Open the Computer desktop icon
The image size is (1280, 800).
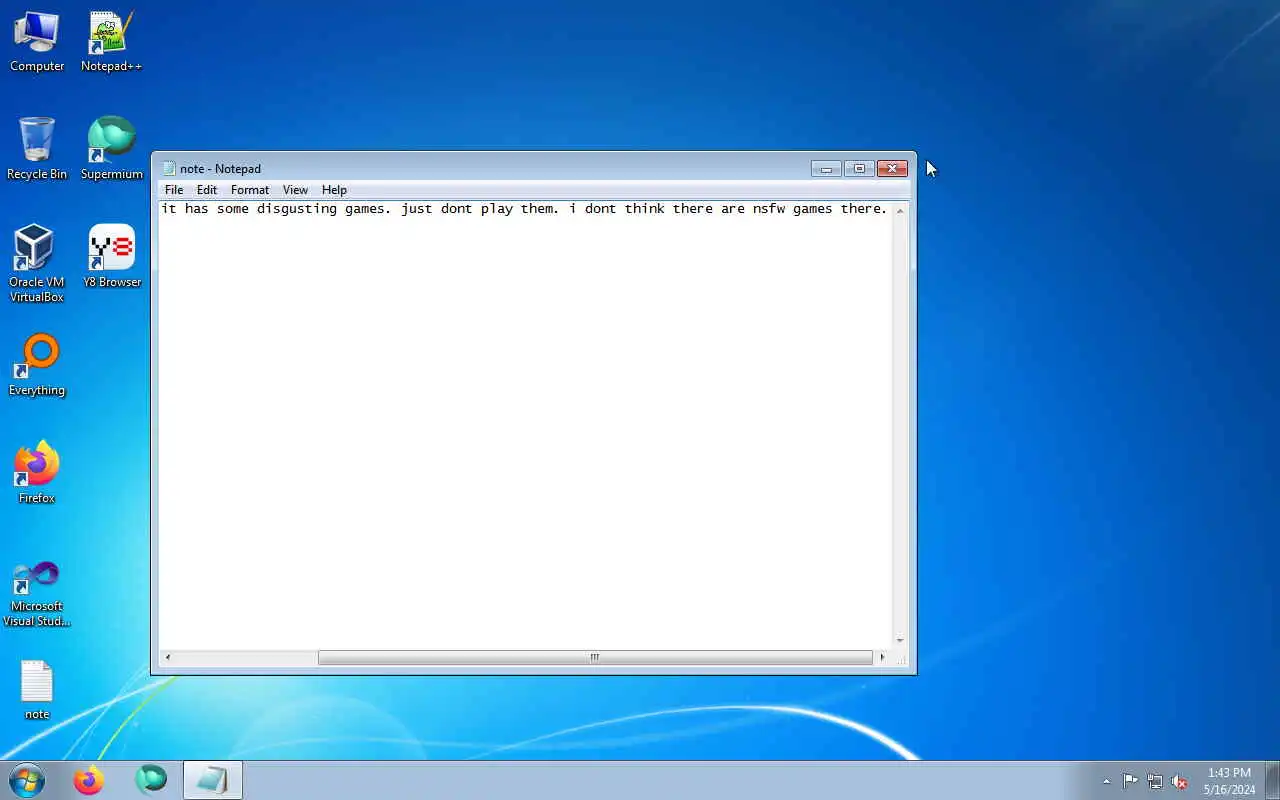[x=37, y=41]
